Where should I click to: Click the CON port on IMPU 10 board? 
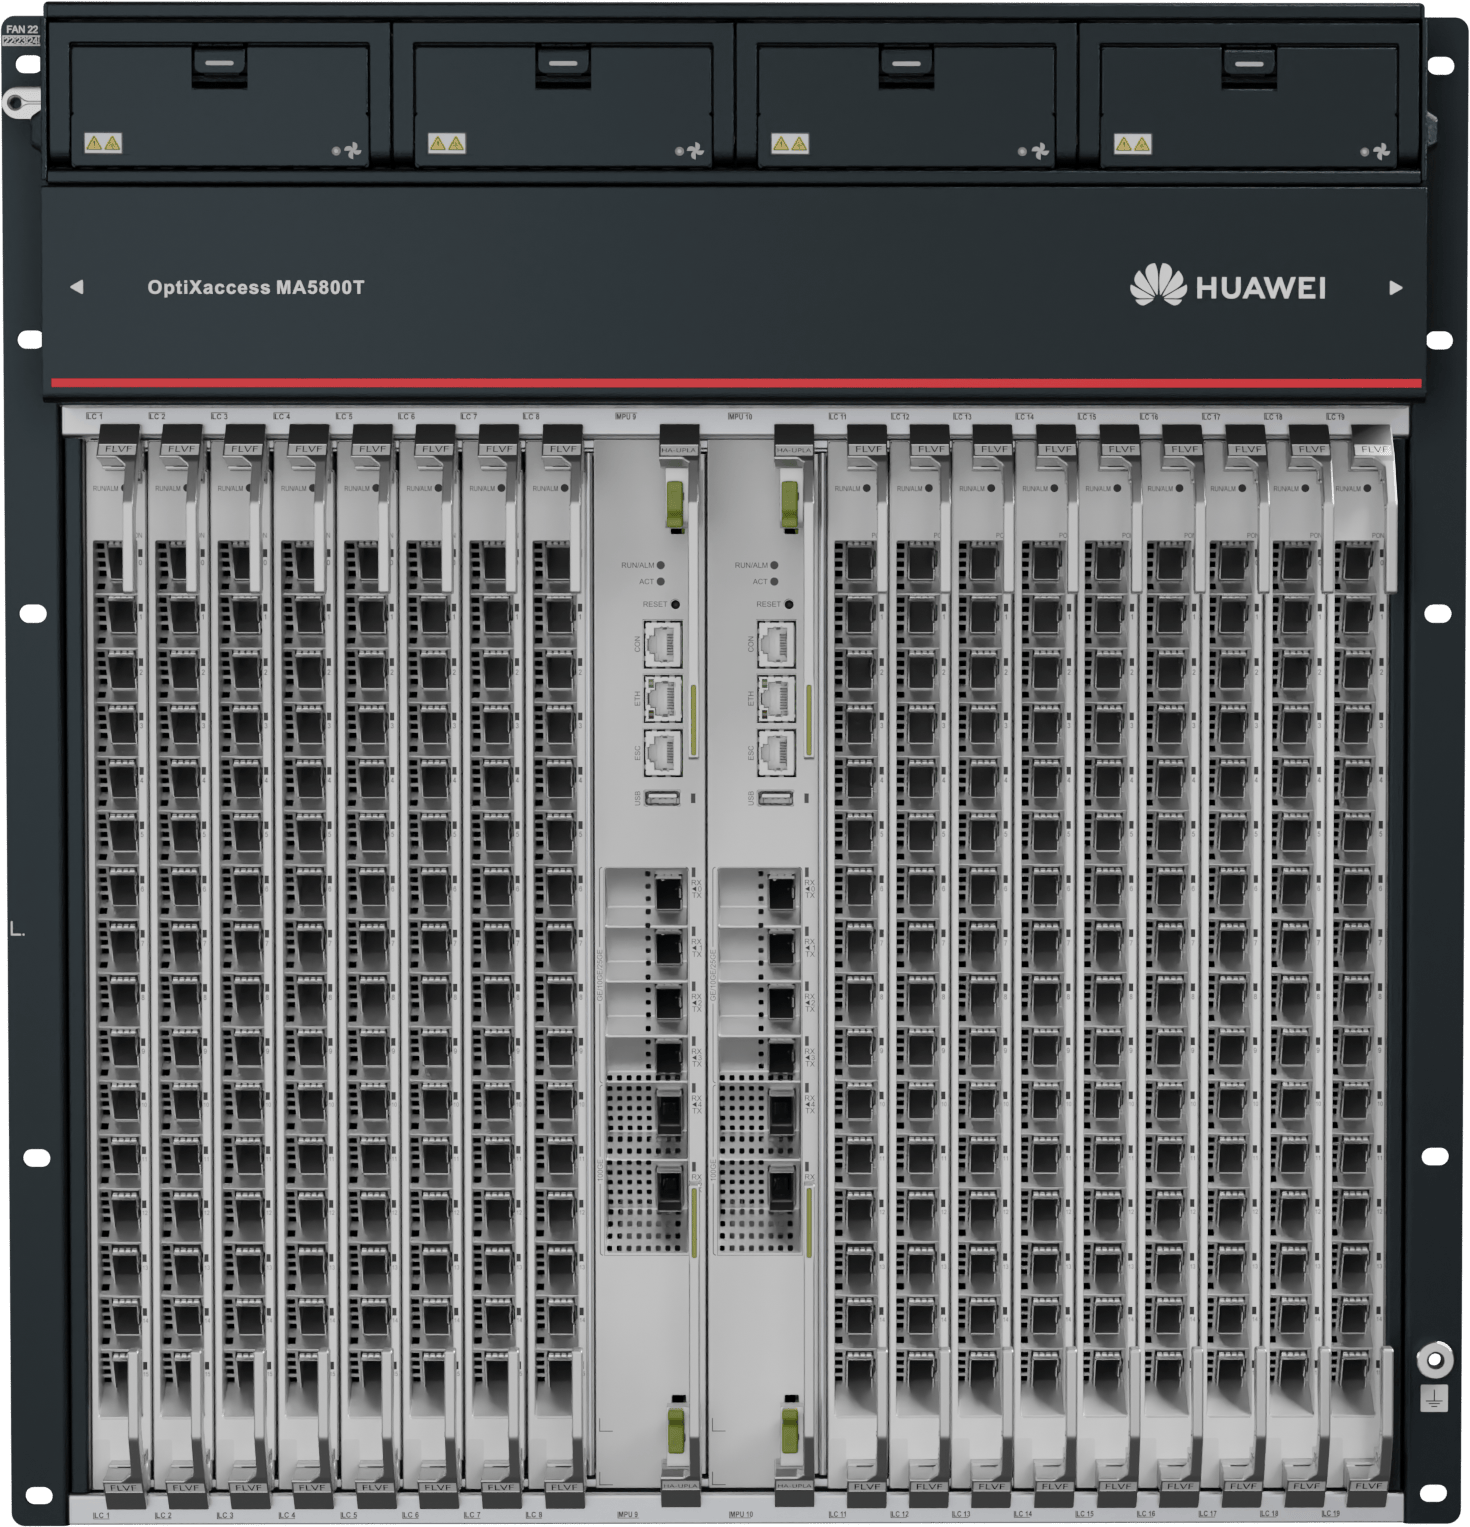[x=776, y=644]
